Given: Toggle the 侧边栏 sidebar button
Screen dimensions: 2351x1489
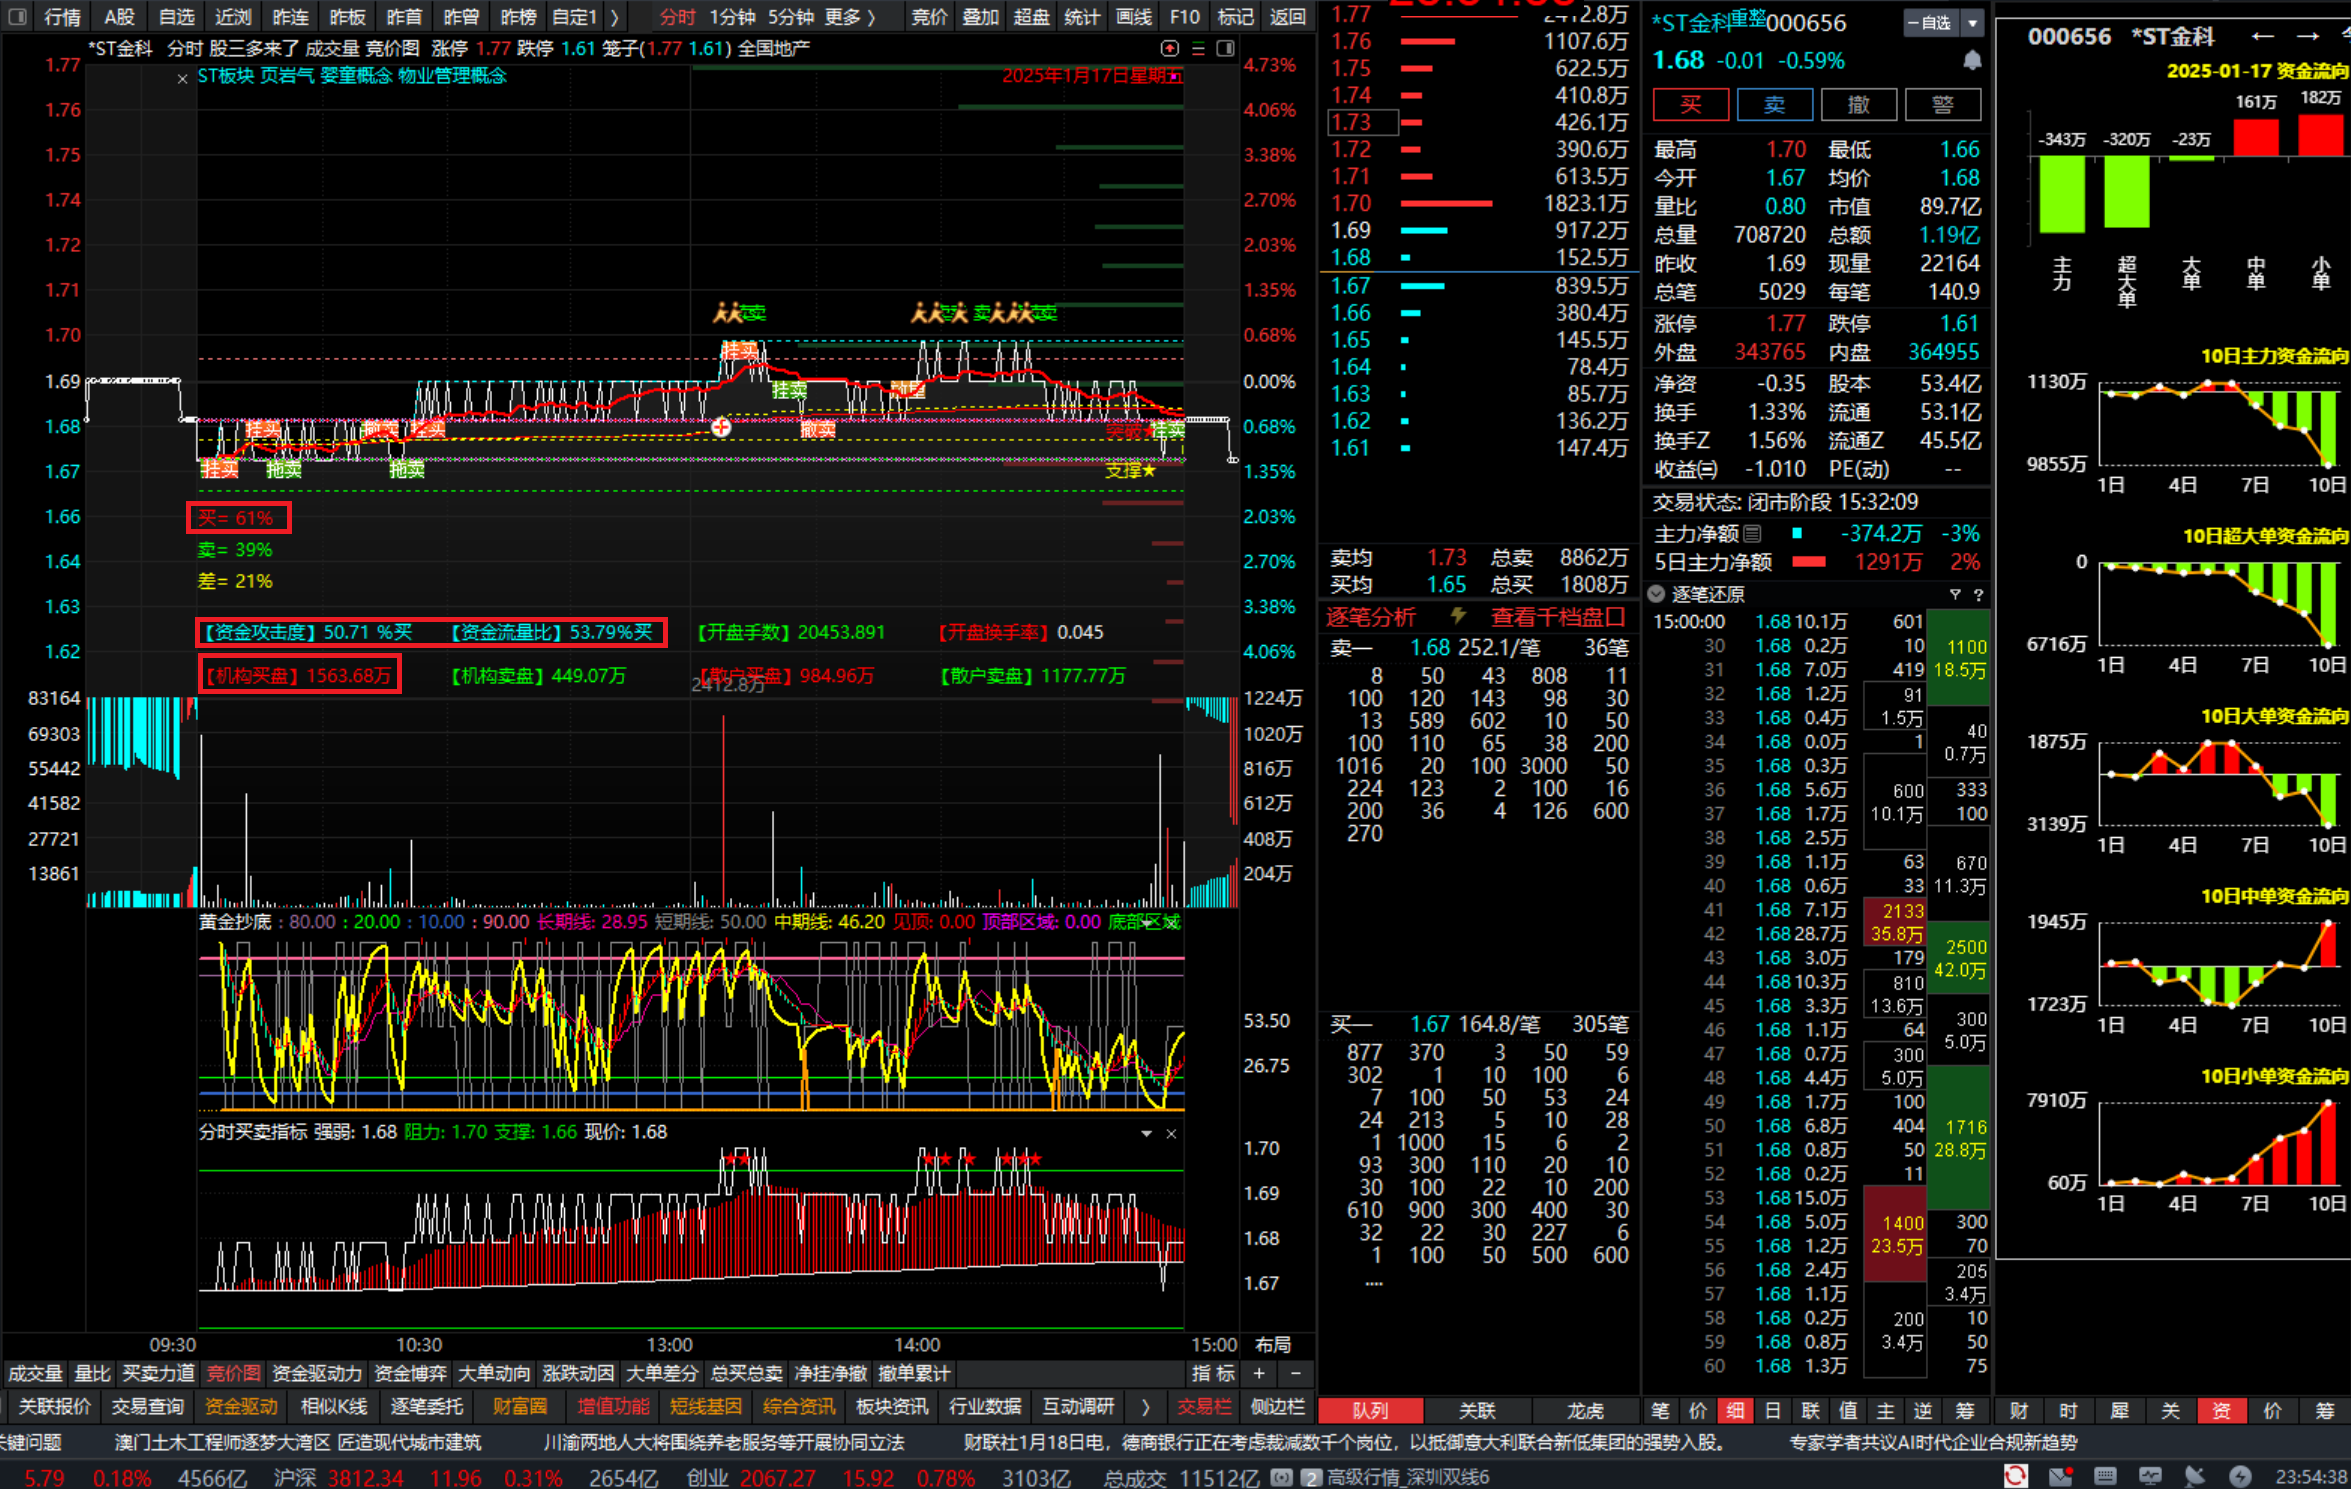Looking at the screenshot, I should 1277,1407.
